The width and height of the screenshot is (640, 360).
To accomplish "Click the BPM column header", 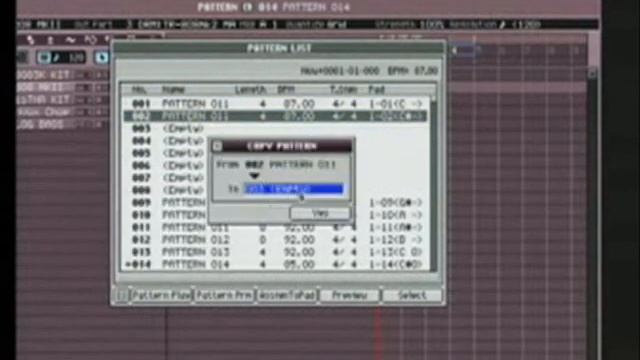I will tap(286, 89).
